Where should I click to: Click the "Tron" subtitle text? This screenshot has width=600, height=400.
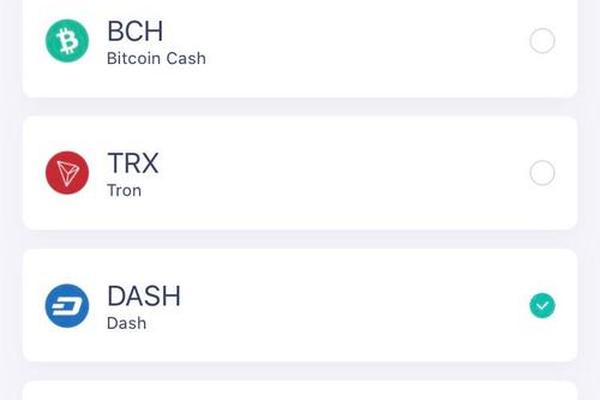point(124,191)
